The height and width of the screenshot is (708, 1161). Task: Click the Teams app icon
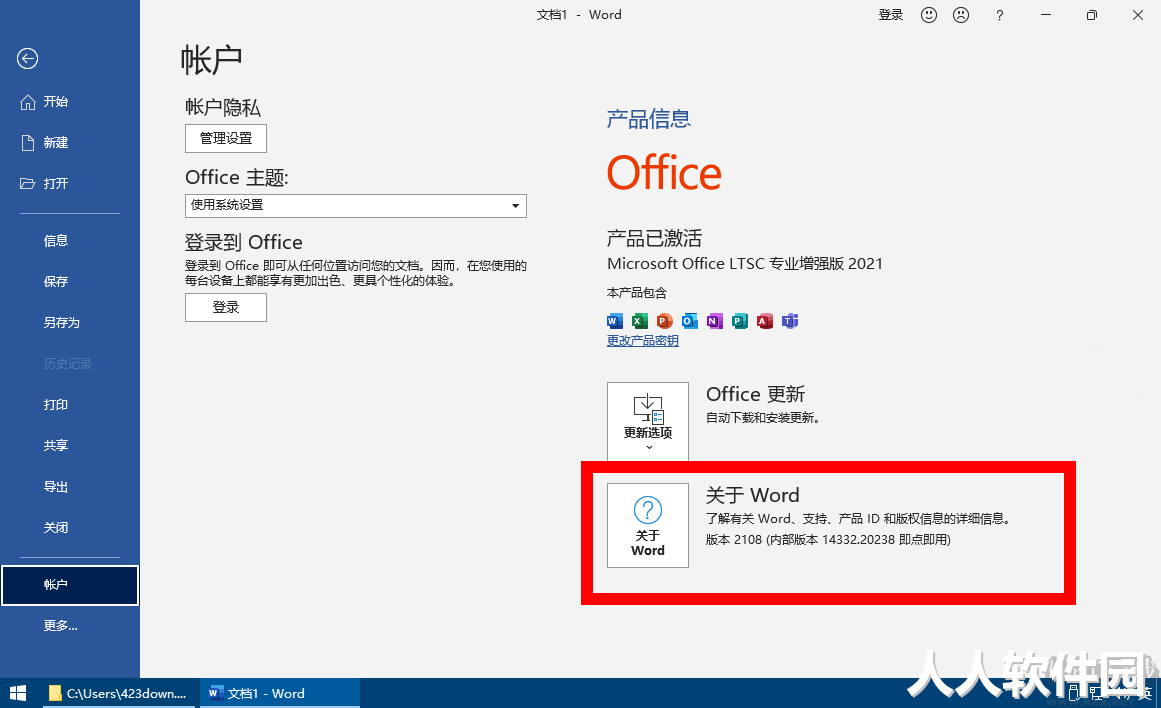pyautogui.click(x=790, y=321)
